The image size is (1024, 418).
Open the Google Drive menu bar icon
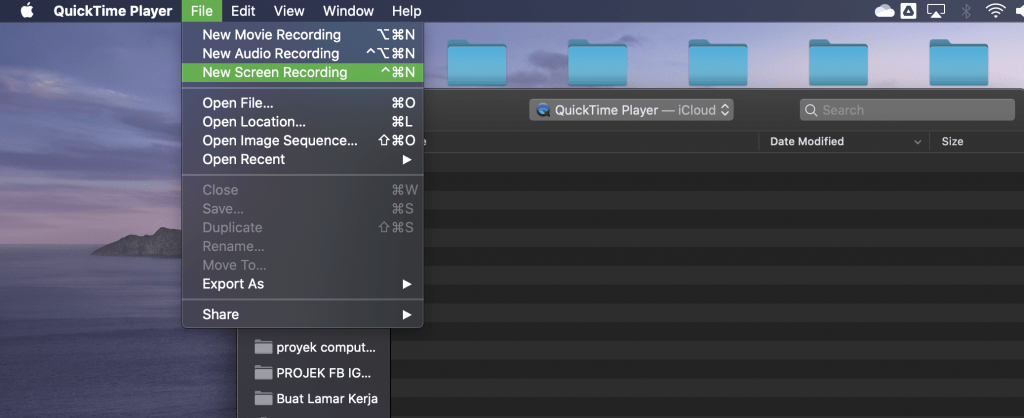click(x=908, y=11)
